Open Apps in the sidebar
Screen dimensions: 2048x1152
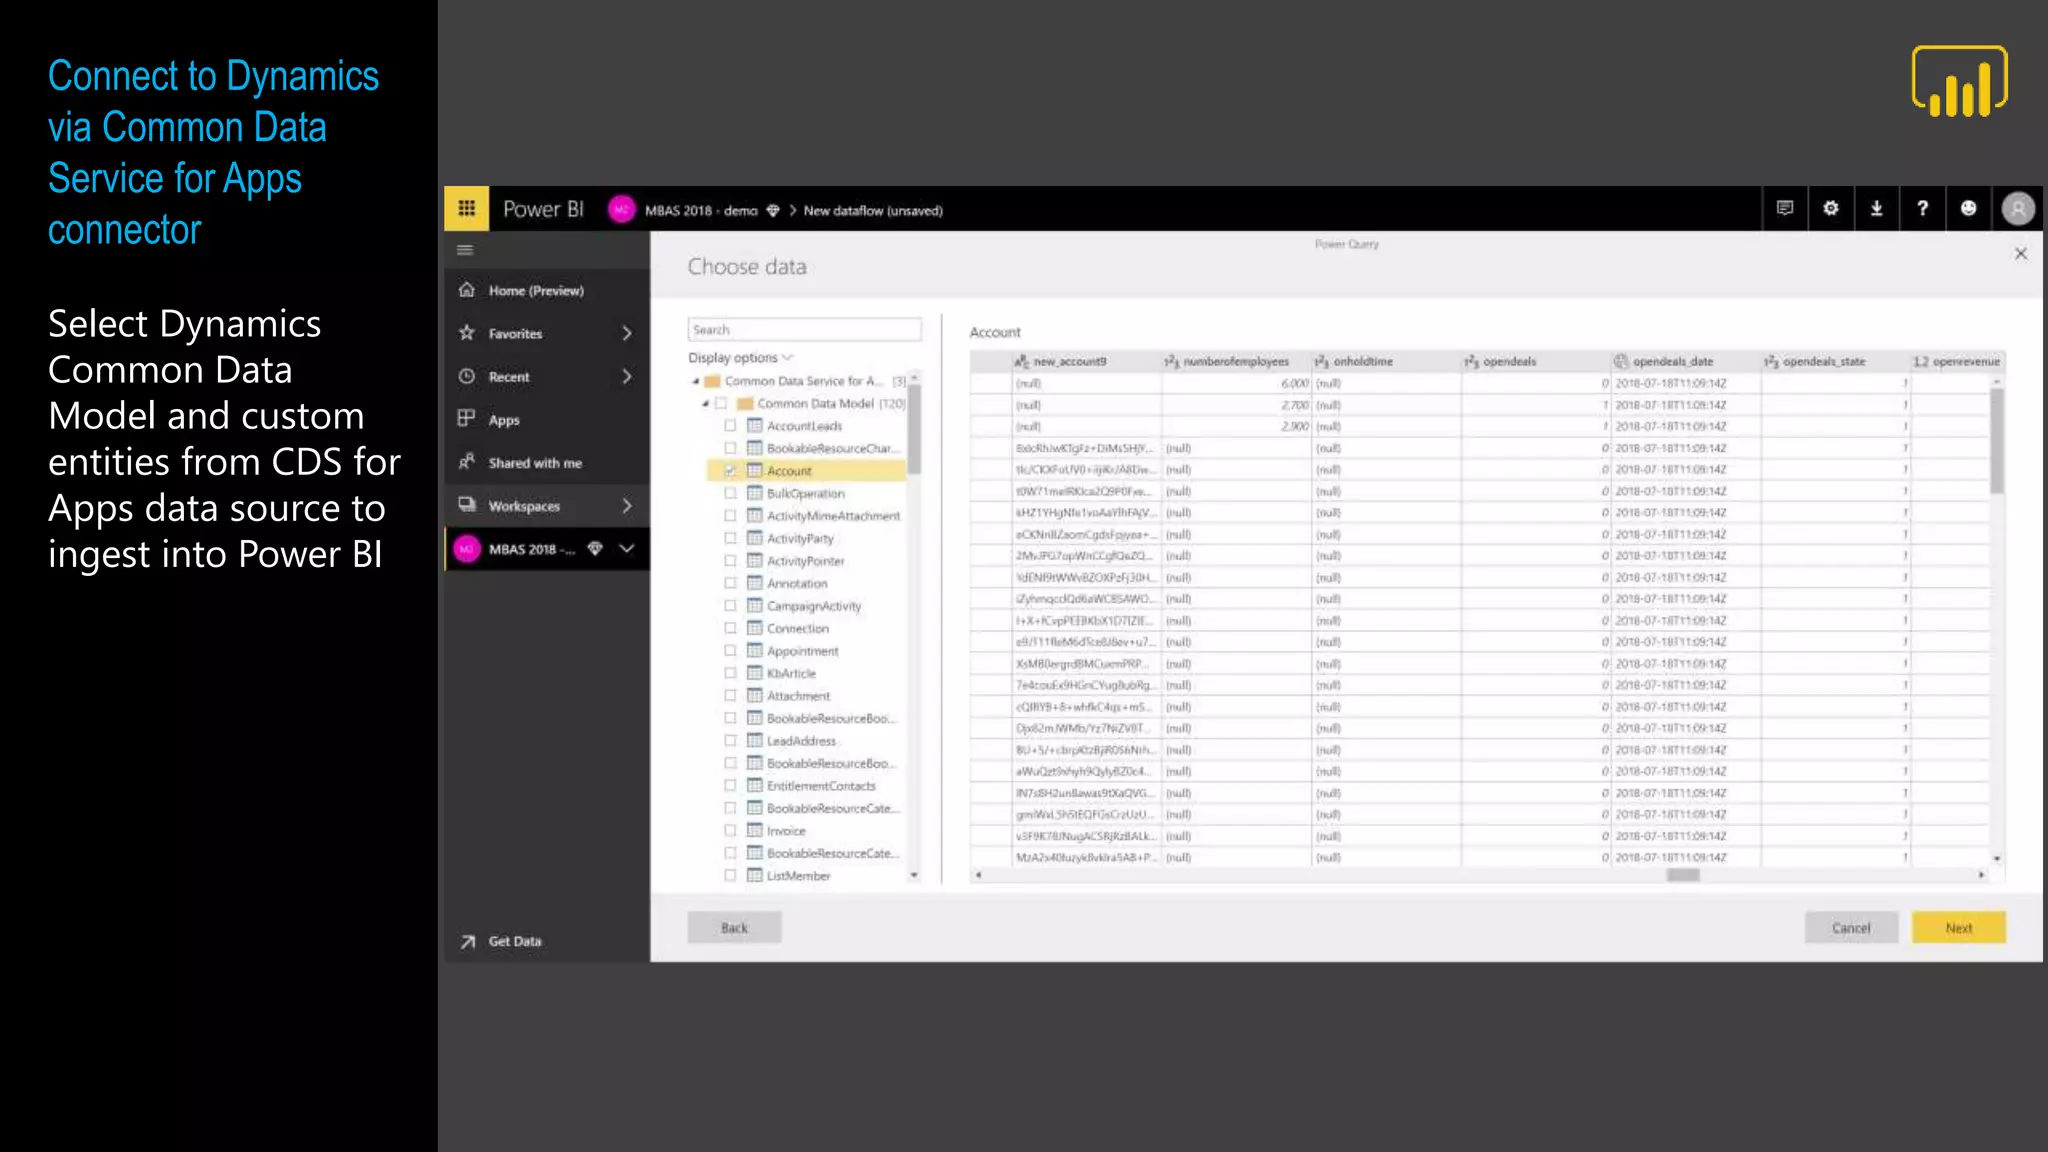(547, 419)
